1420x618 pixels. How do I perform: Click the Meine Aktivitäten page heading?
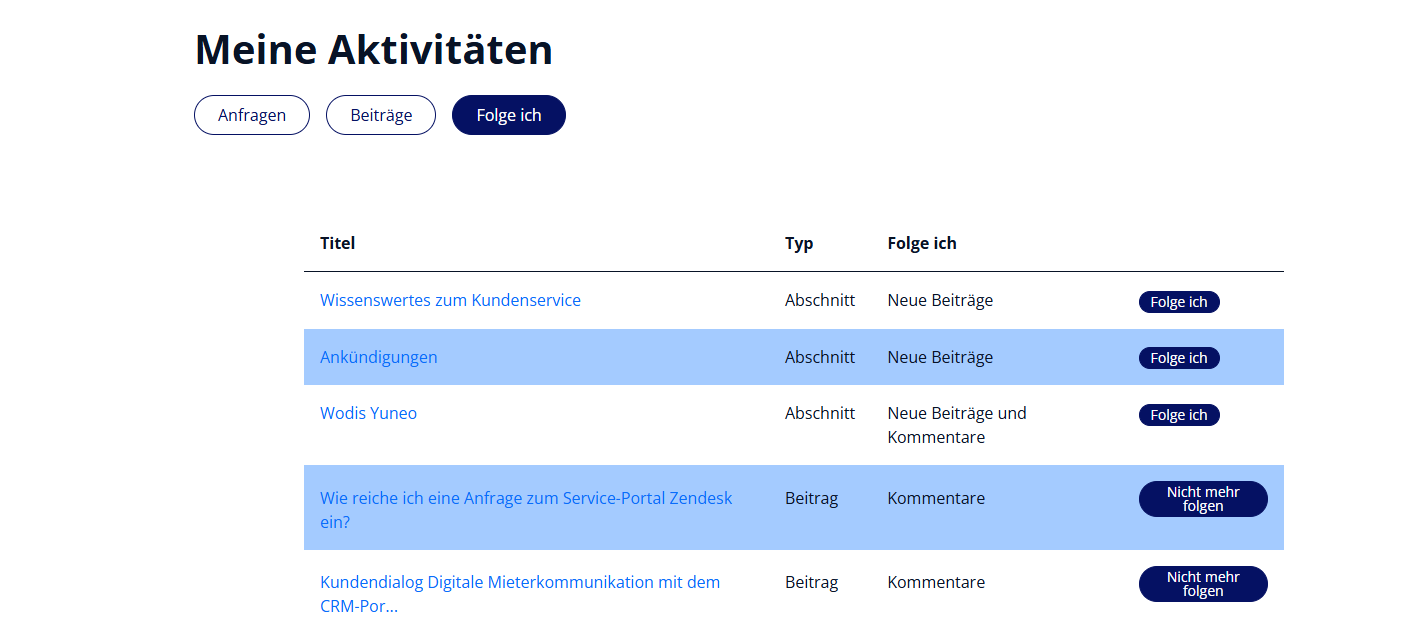tap(373, 49)
